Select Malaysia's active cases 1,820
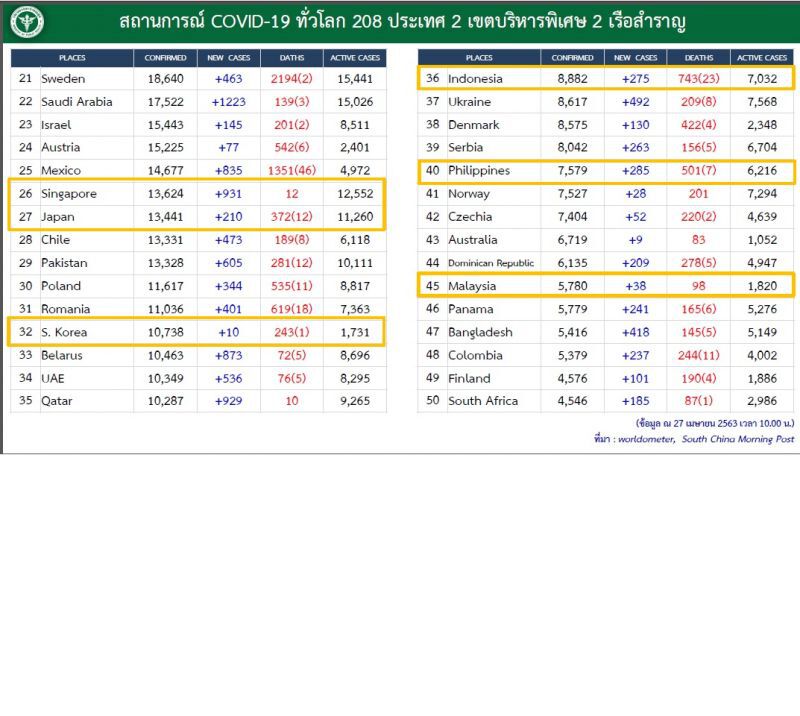Viewport: 800px width, 716px height. tap(762, 286)
